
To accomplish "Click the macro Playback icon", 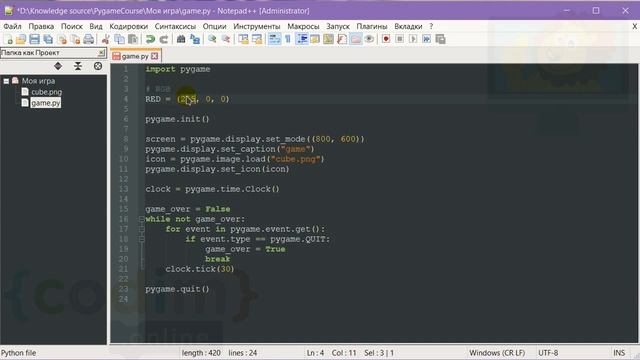I will [413, 39].
